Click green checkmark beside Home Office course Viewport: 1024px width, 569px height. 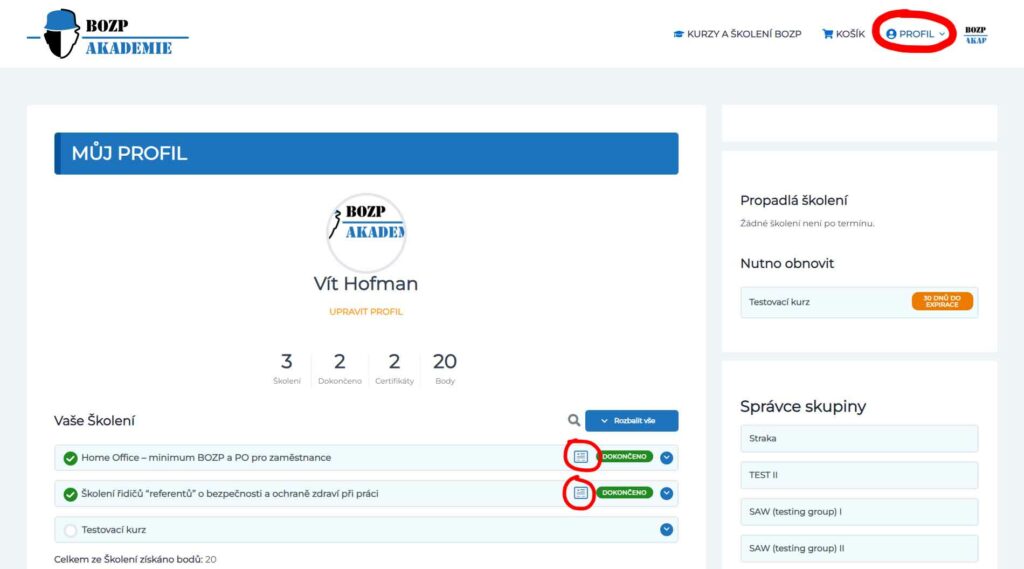(70, 458)
